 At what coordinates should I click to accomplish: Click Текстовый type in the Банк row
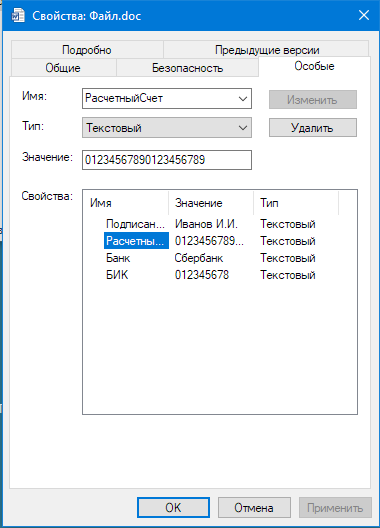point(288,258)
